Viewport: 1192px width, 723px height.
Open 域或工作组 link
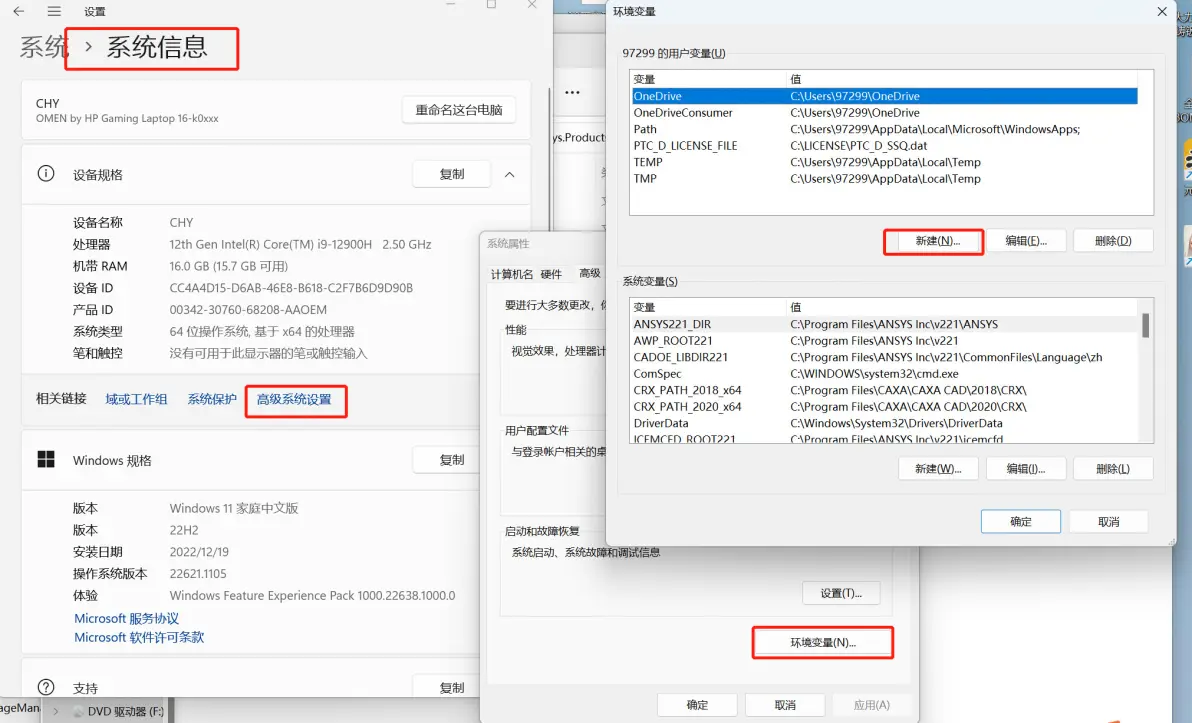pyautogui.click(x=136, y=399)
